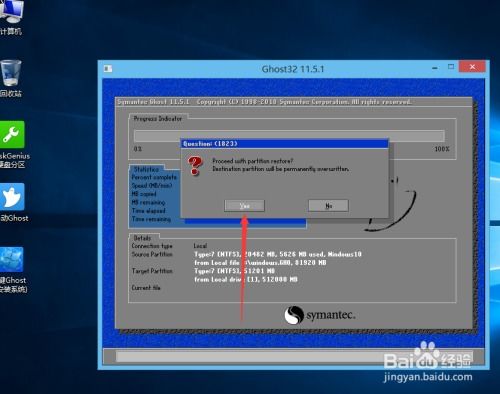Click the Details panel header

tap(142, 238)
